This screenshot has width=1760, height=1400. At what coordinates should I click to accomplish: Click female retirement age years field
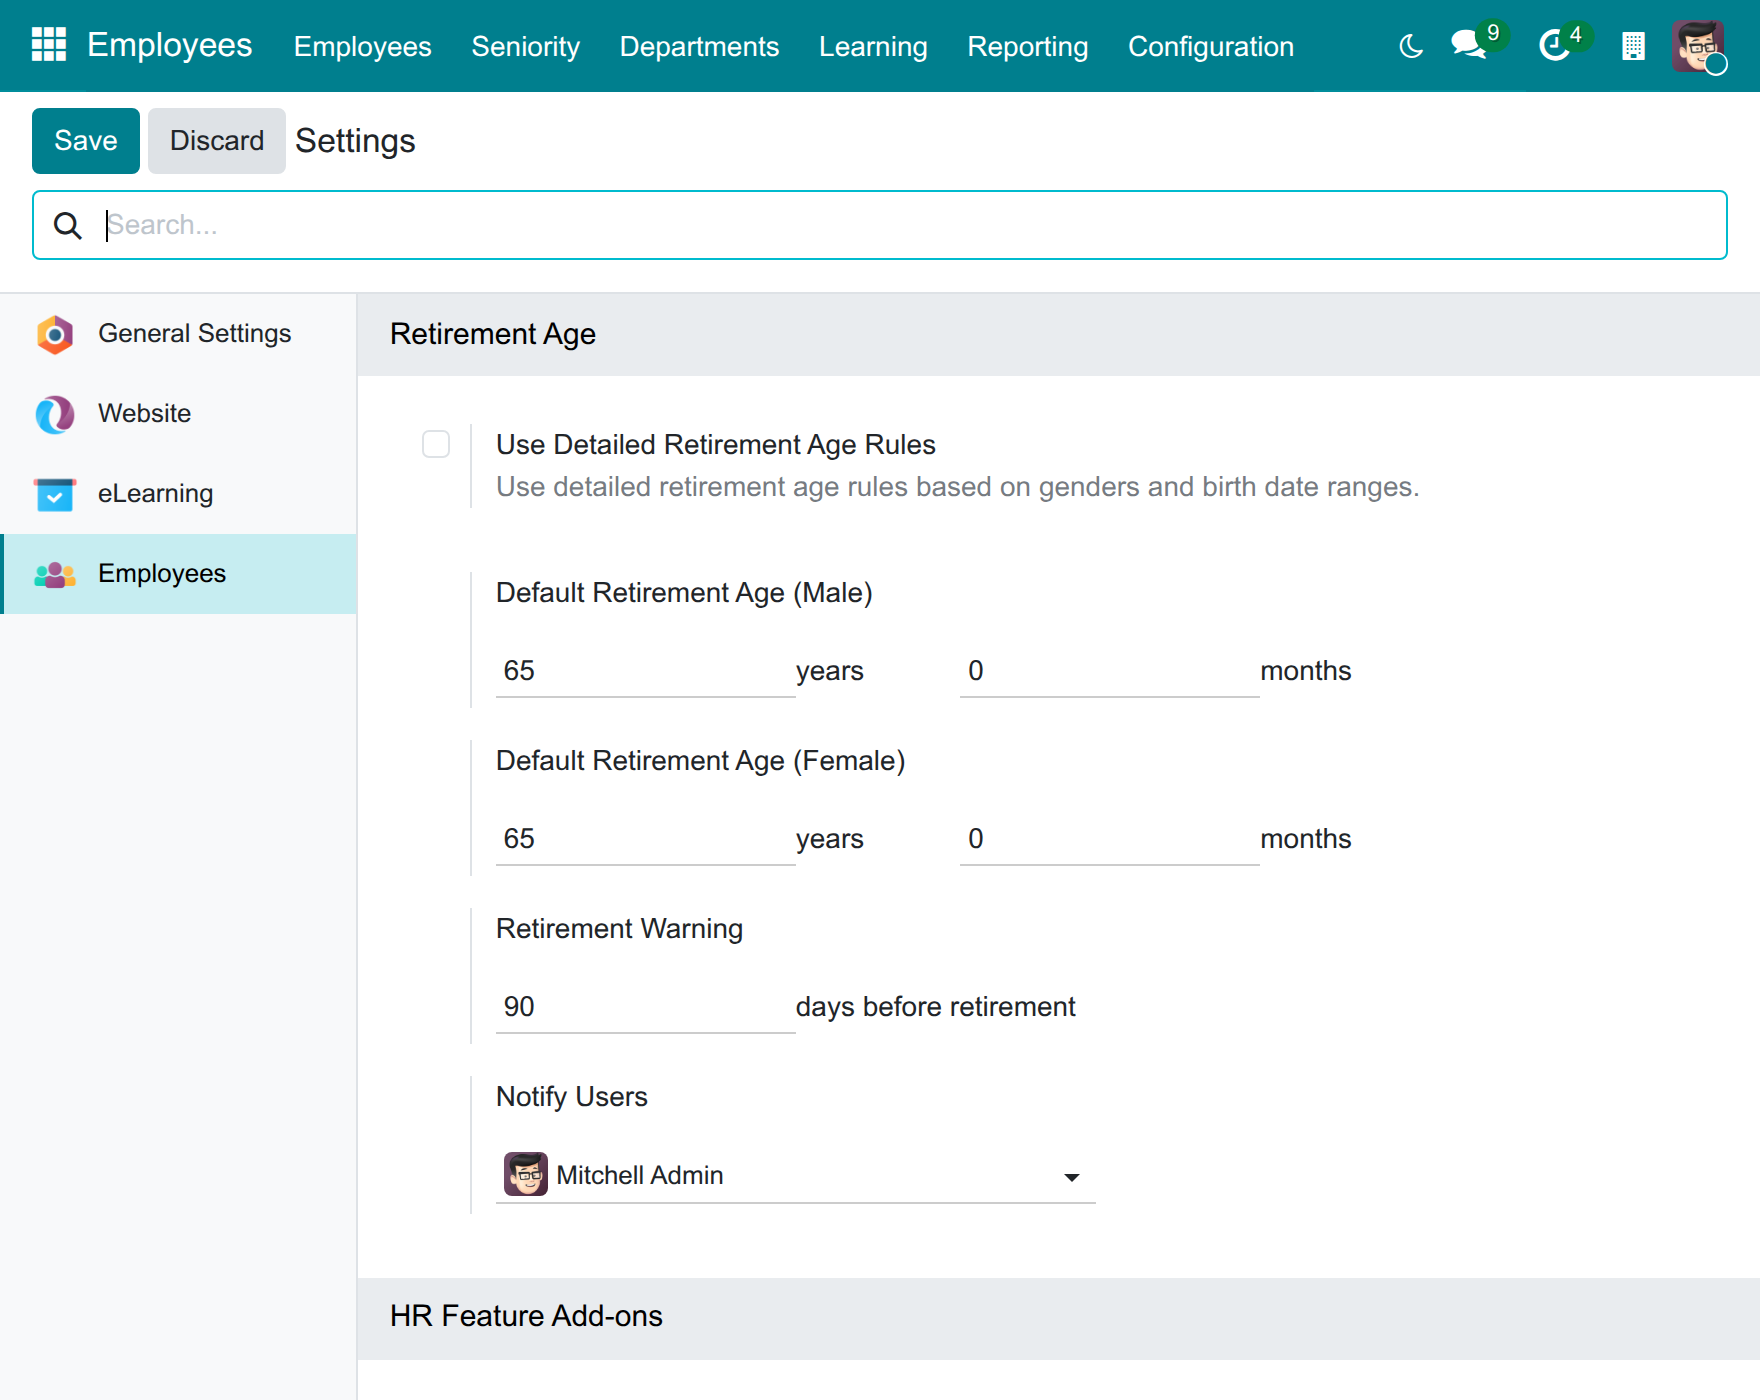646,839
